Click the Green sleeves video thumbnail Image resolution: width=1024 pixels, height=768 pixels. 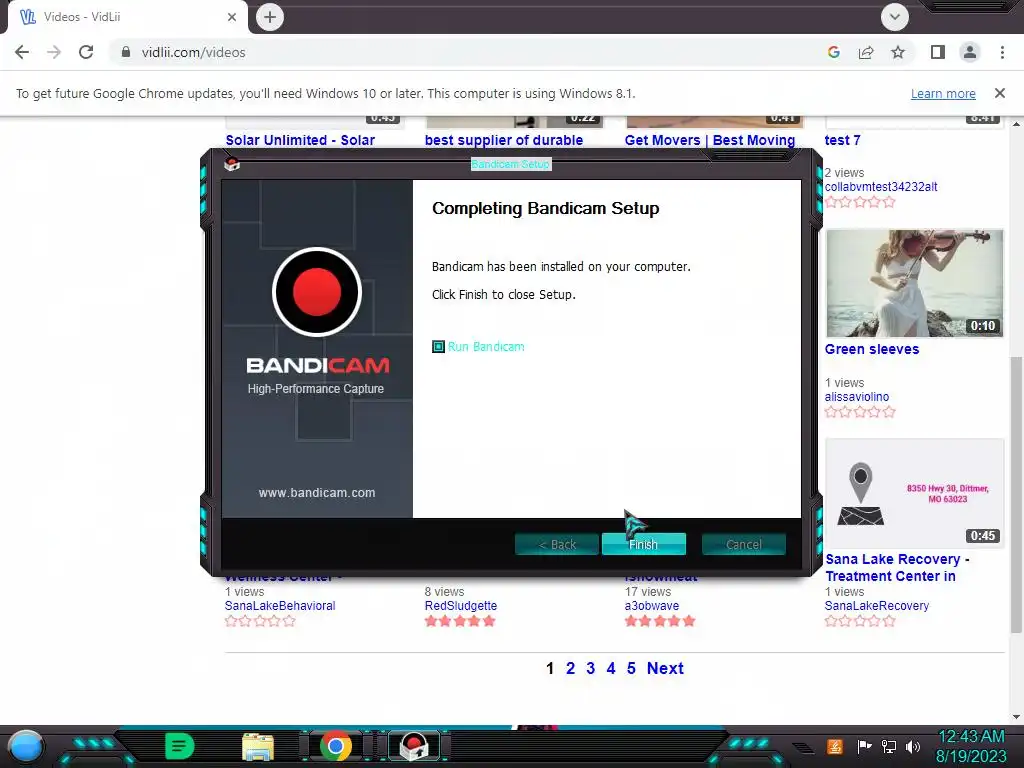click(914, 283)
